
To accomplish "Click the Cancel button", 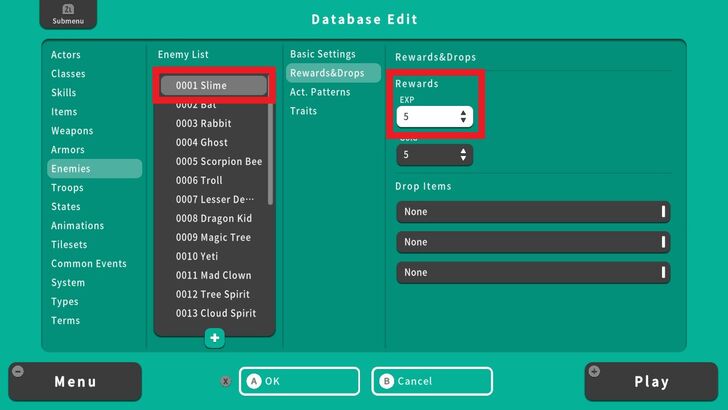I will tap(433, 381).
